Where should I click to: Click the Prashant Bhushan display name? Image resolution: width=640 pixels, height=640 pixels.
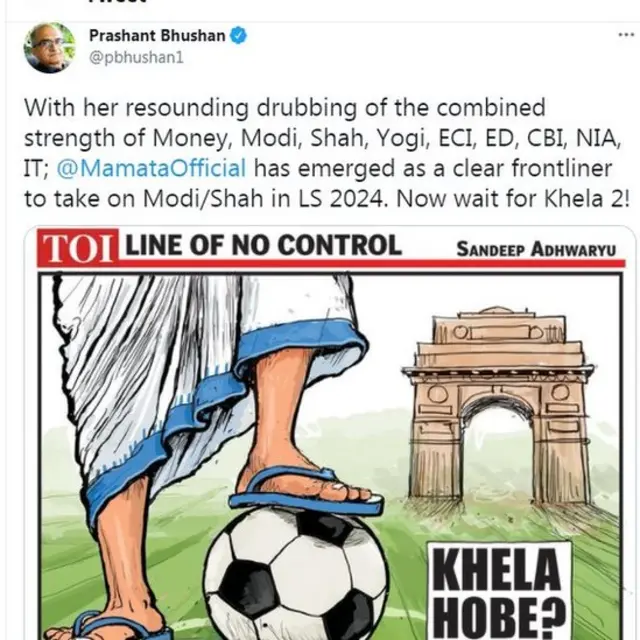(157, 36)
